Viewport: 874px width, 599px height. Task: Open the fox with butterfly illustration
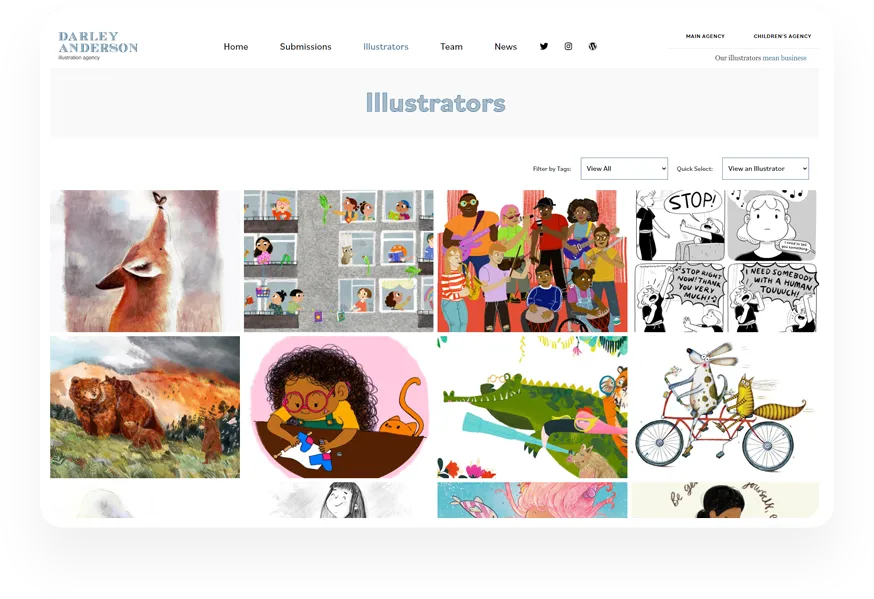(x=145, y=261)
